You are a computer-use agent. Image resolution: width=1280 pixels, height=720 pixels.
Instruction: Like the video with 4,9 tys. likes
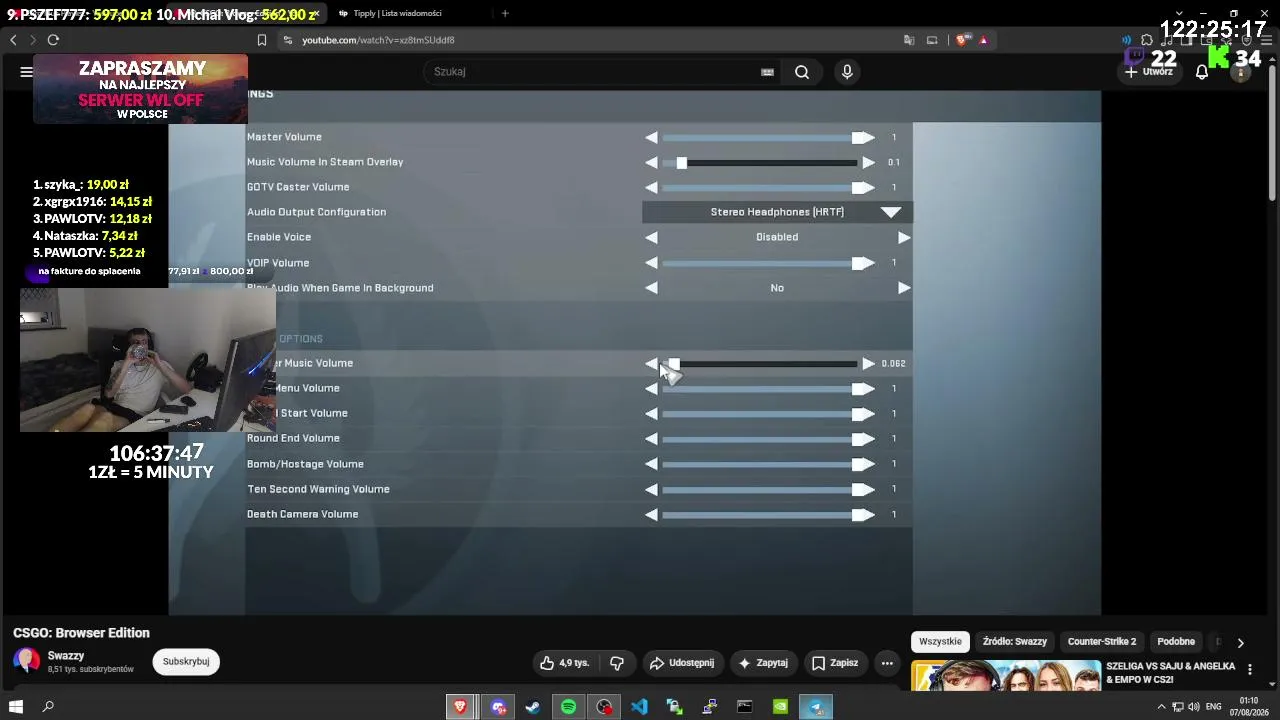(x=566, y=663)
